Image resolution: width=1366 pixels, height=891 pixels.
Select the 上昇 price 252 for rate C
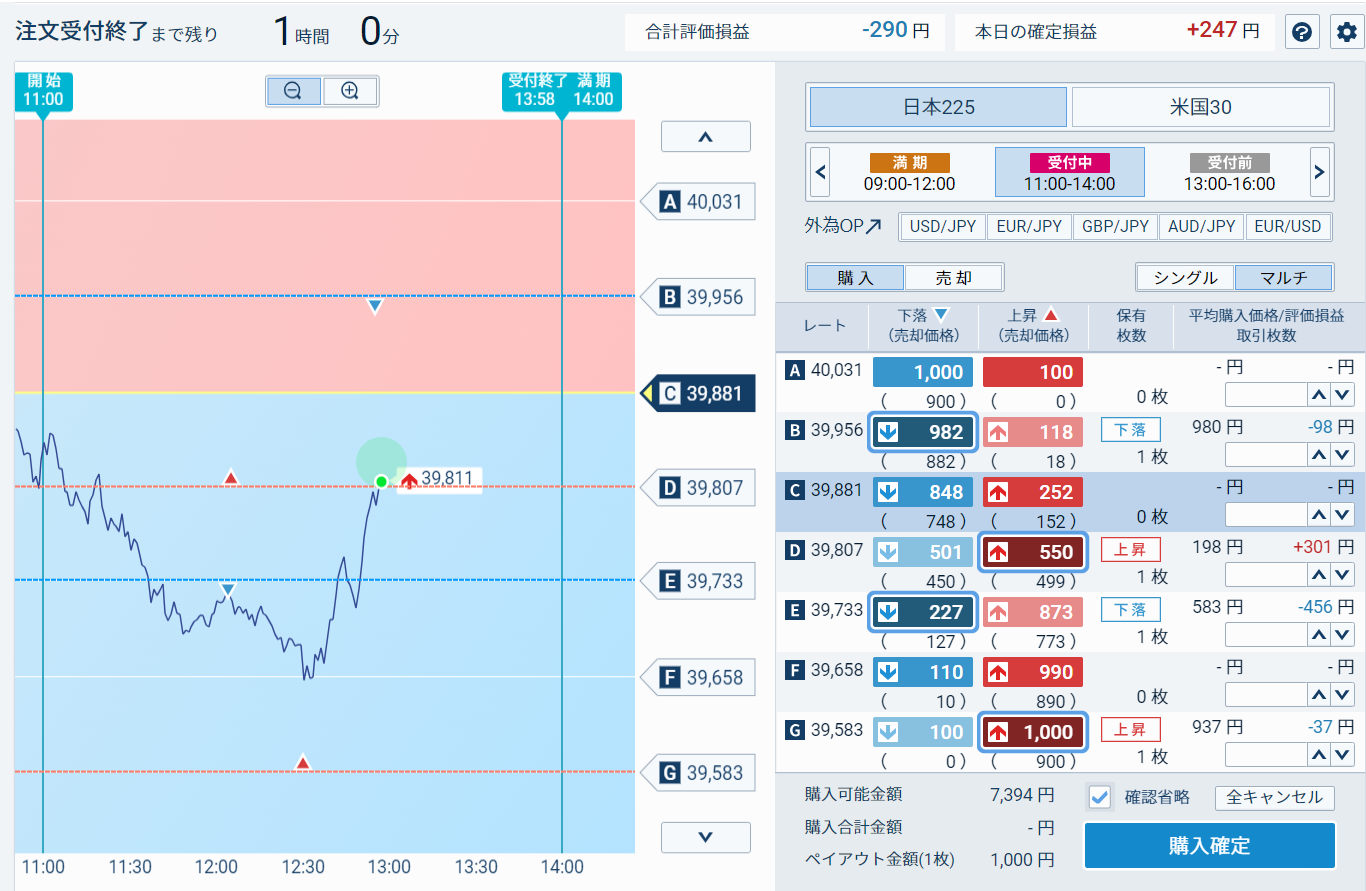pos(1033,492)
